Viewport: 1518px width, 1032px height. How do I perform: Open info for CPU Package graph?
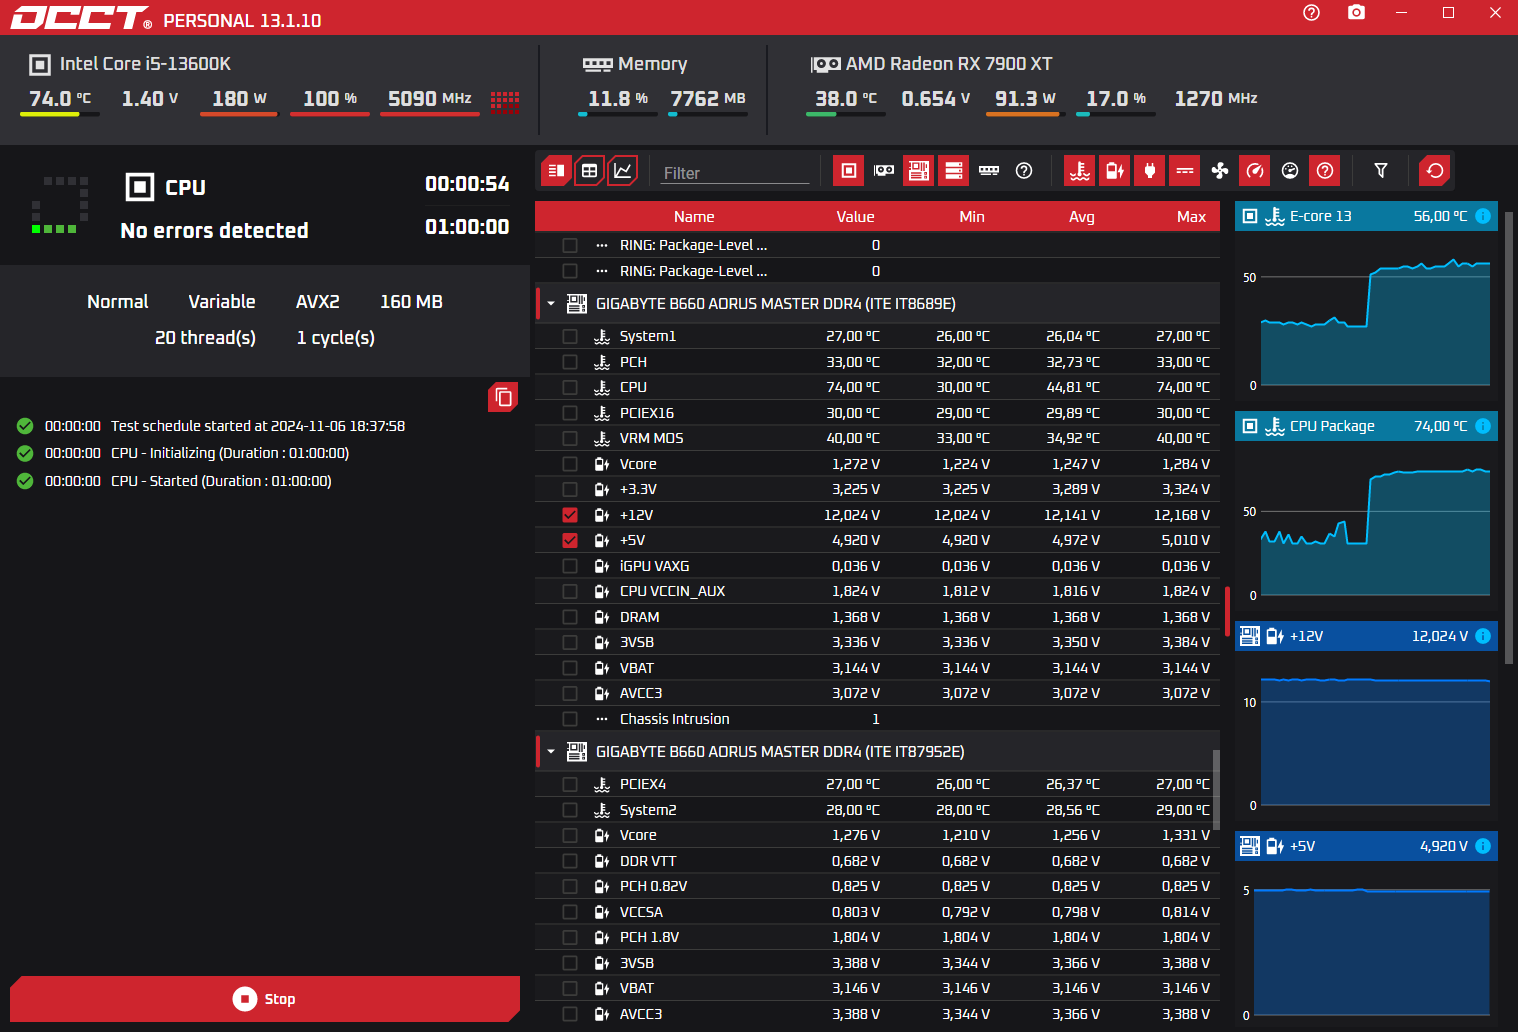1483,426
